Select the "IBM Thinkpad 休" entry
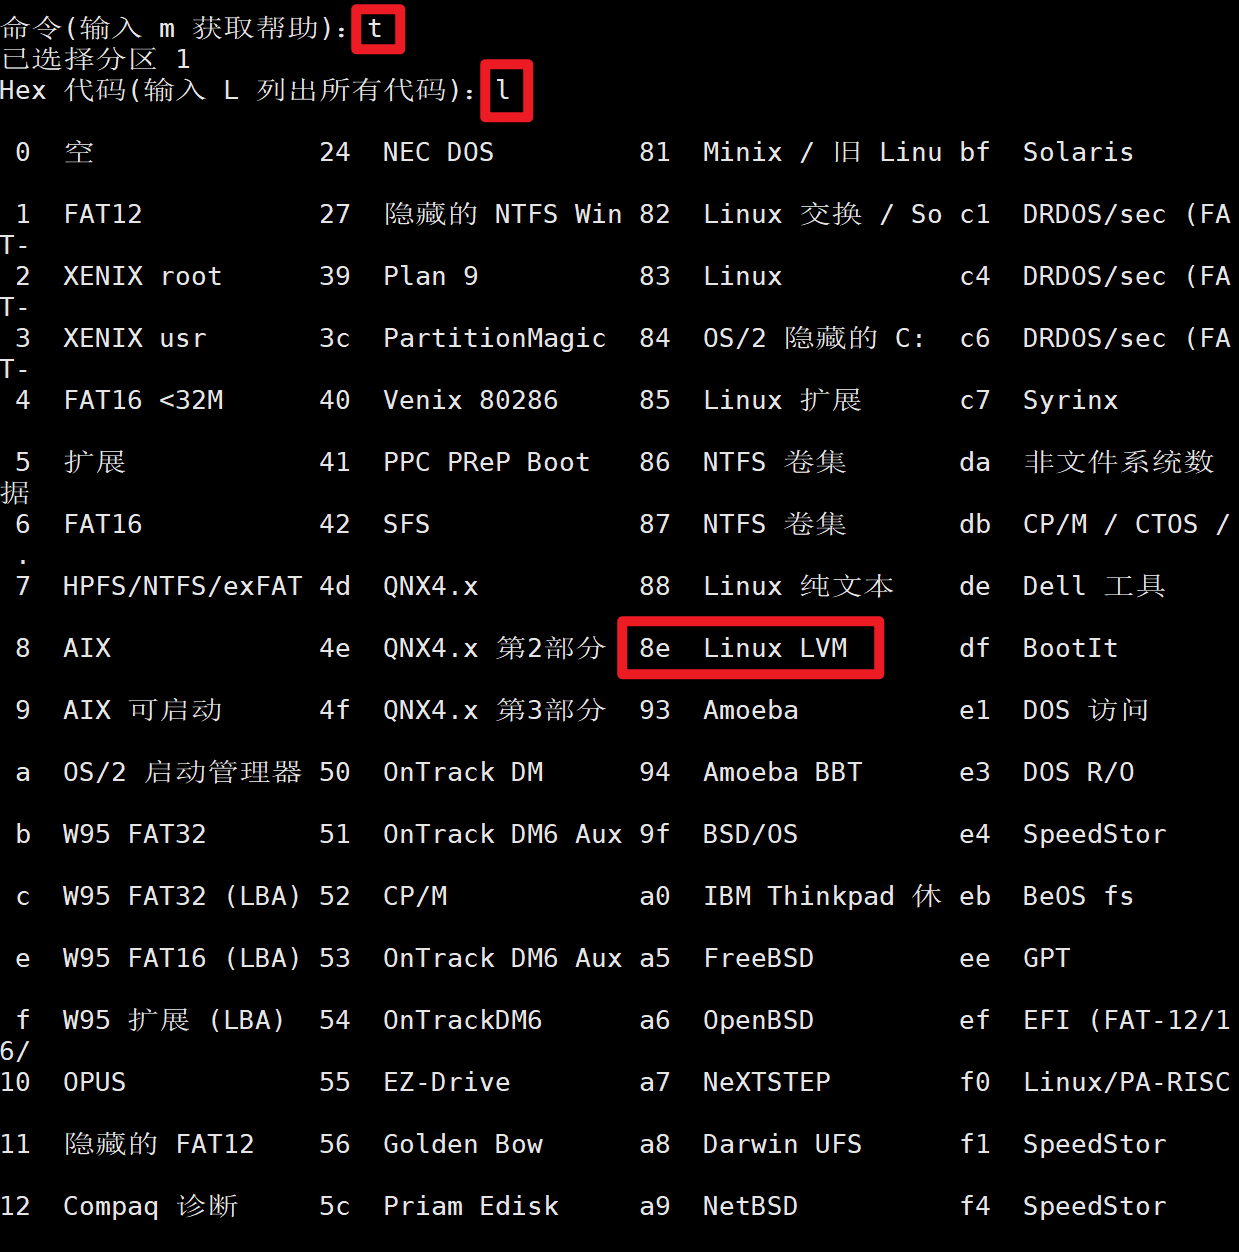The width and height of the screenshot is (1239, 1252). point(823,896)
